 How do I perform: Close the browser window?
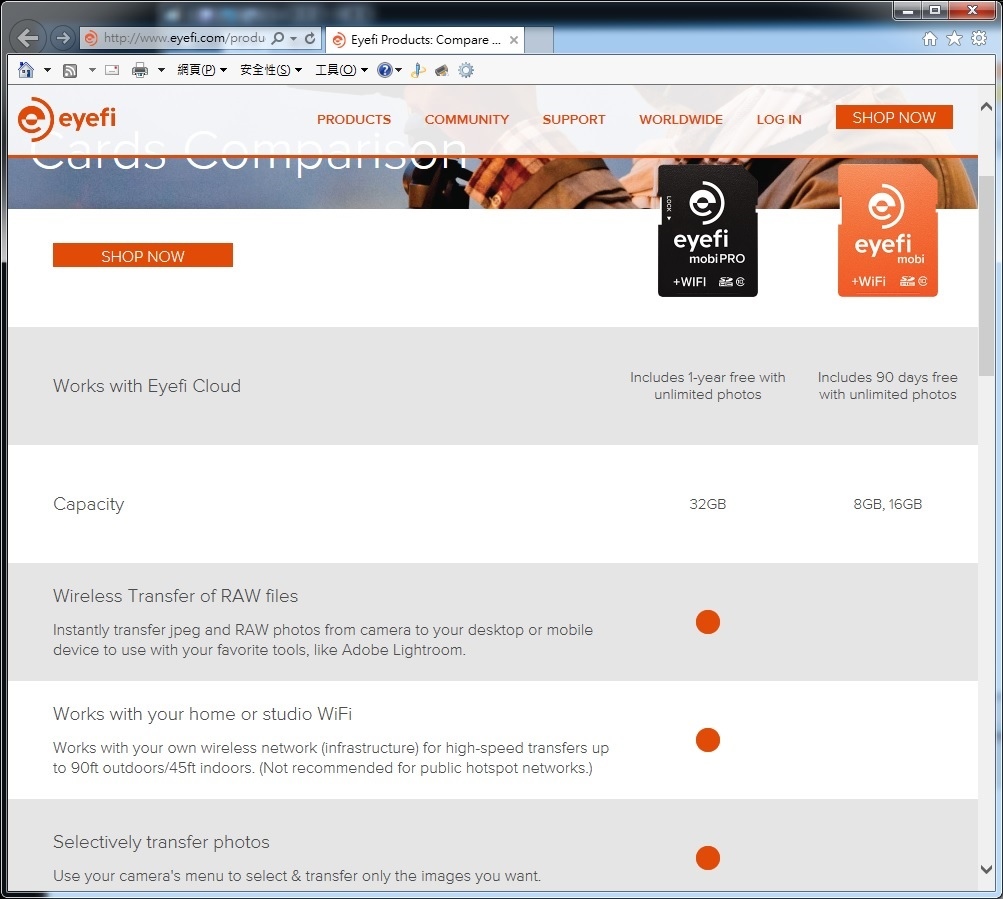click(x=972, y=10)
